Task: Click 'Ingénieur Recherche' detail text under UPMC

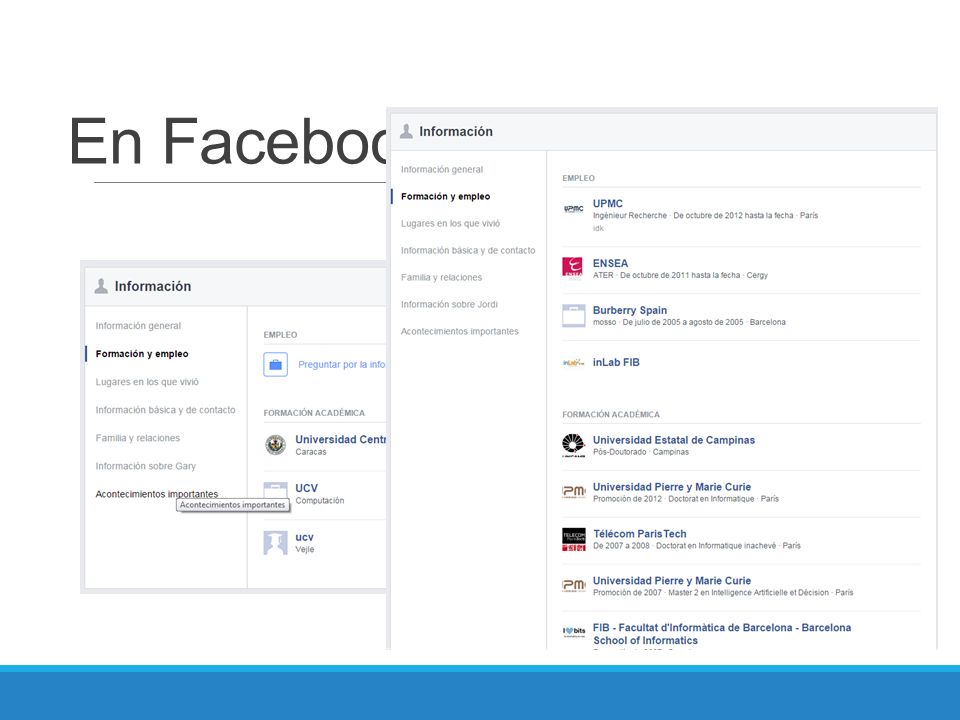Action: click(x=629, y=216)
